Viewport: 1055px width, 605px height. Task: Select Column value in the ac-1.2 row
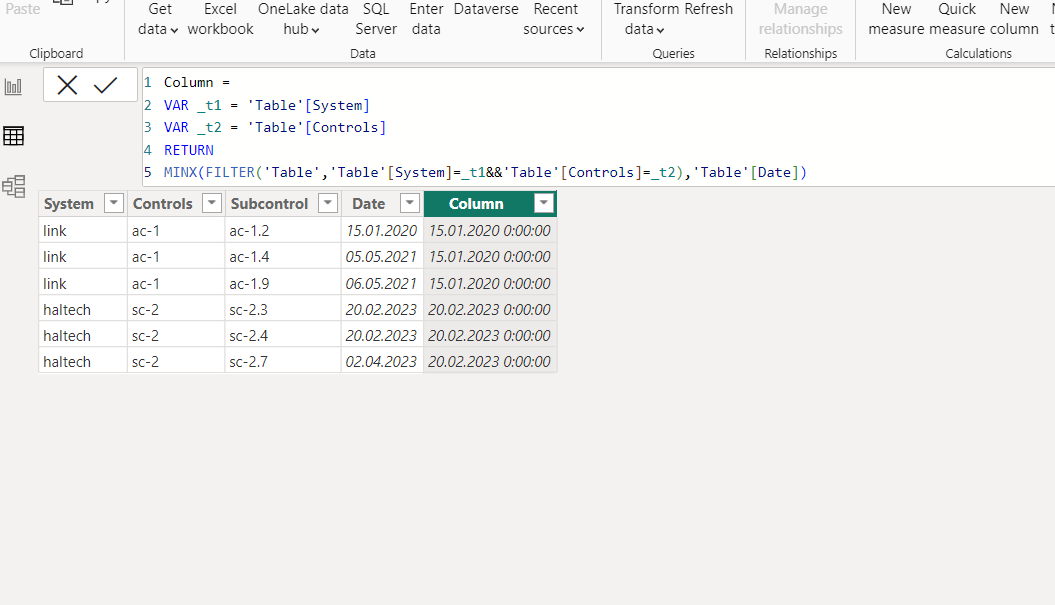(x=490, y=230)
